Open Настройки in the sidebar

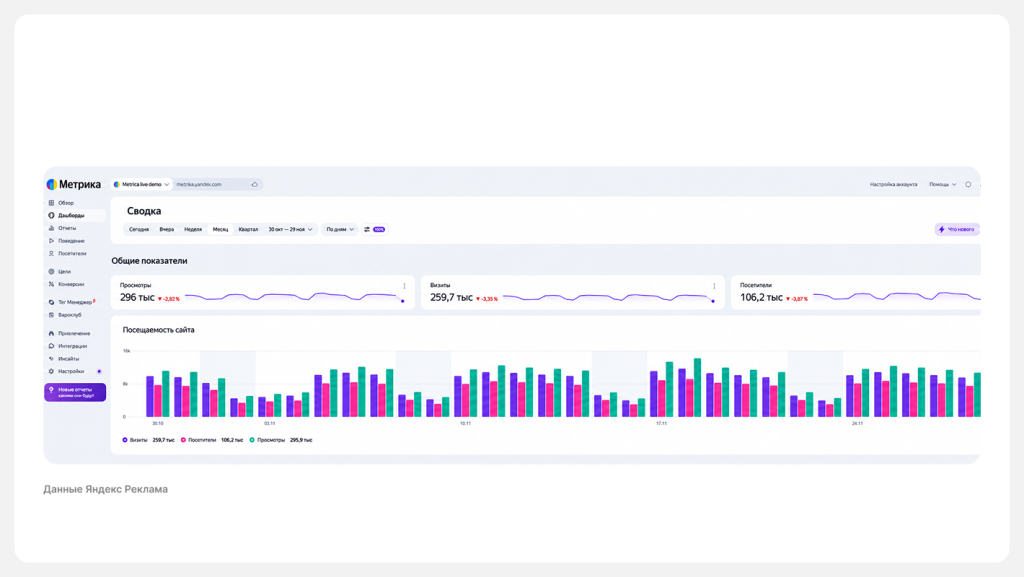66,371
